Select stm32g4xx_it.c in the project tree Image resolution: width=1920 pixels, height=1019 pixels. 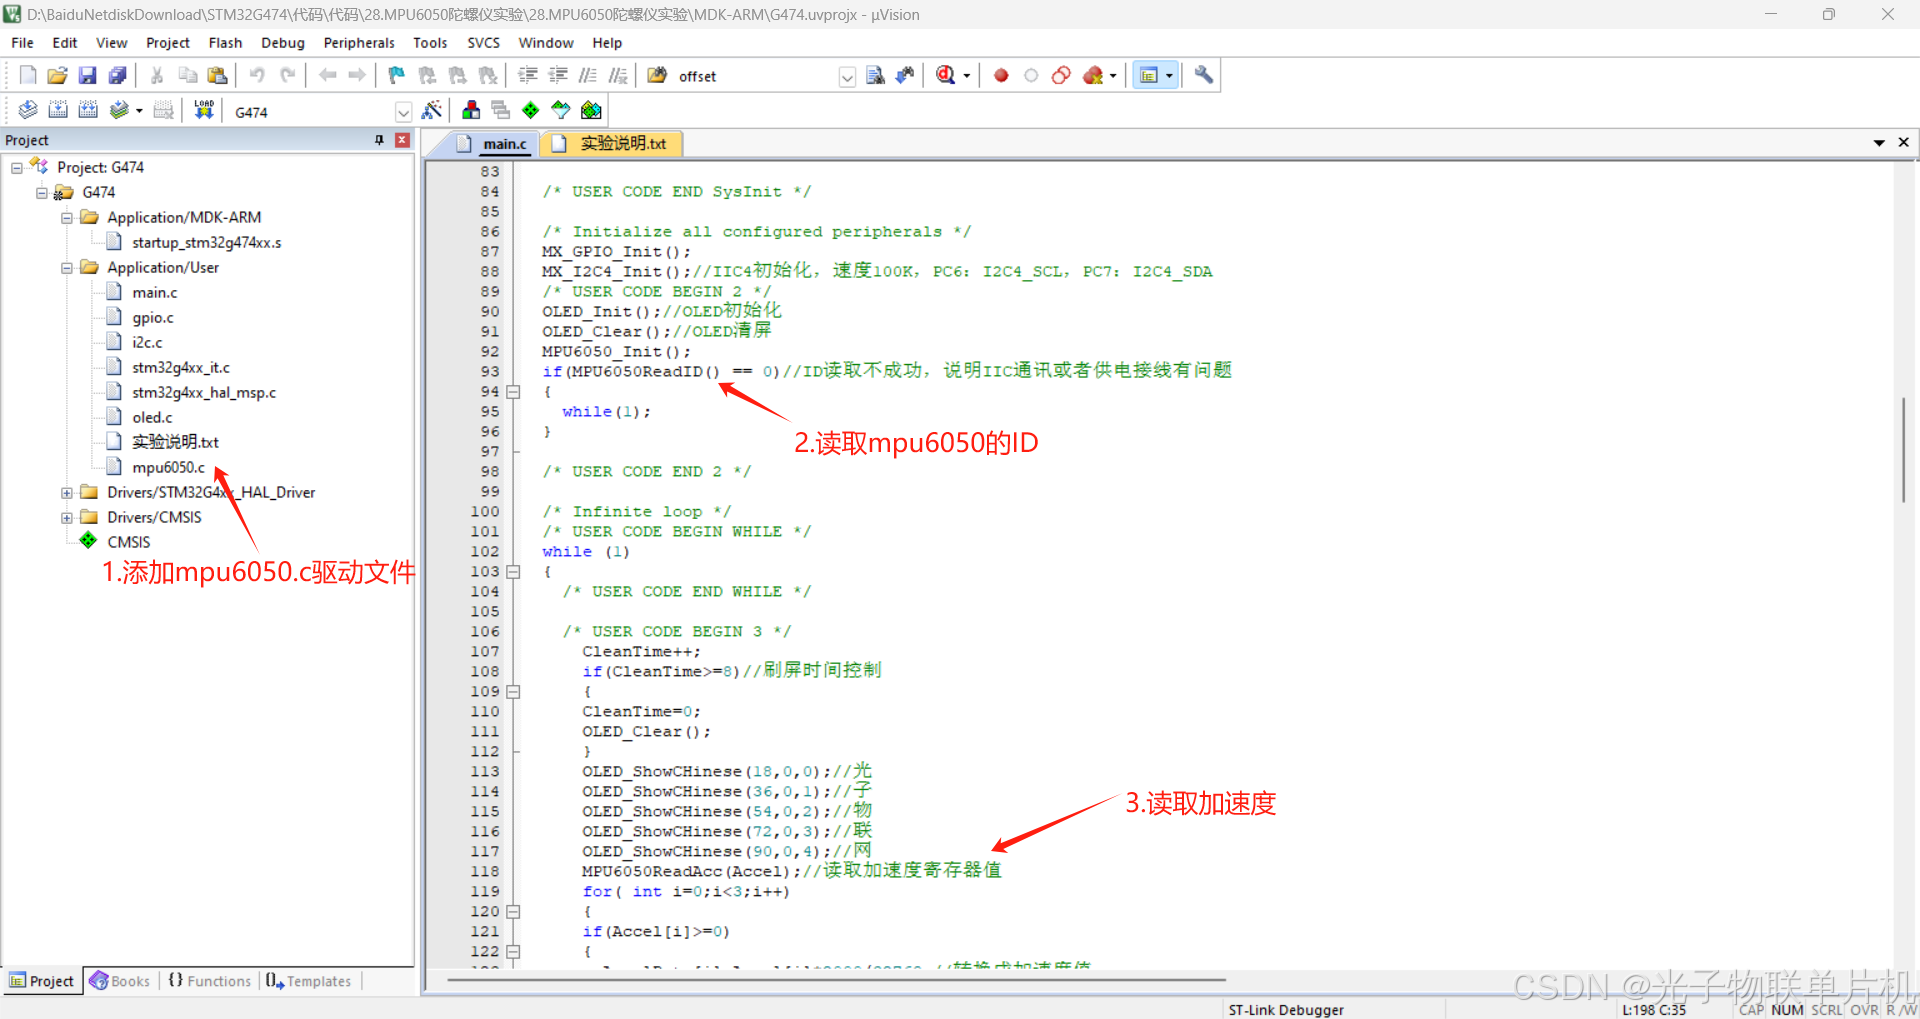point(181,367)
